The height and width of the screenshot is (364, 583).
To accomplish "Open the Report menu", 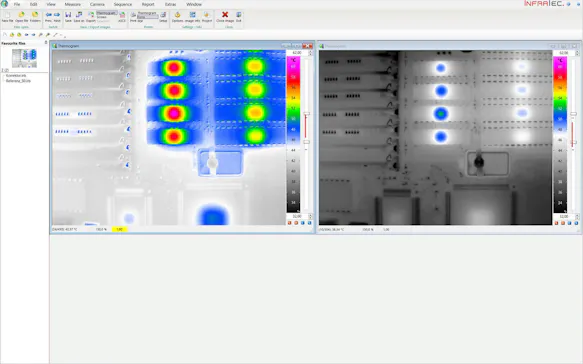I will click(148, 4).
